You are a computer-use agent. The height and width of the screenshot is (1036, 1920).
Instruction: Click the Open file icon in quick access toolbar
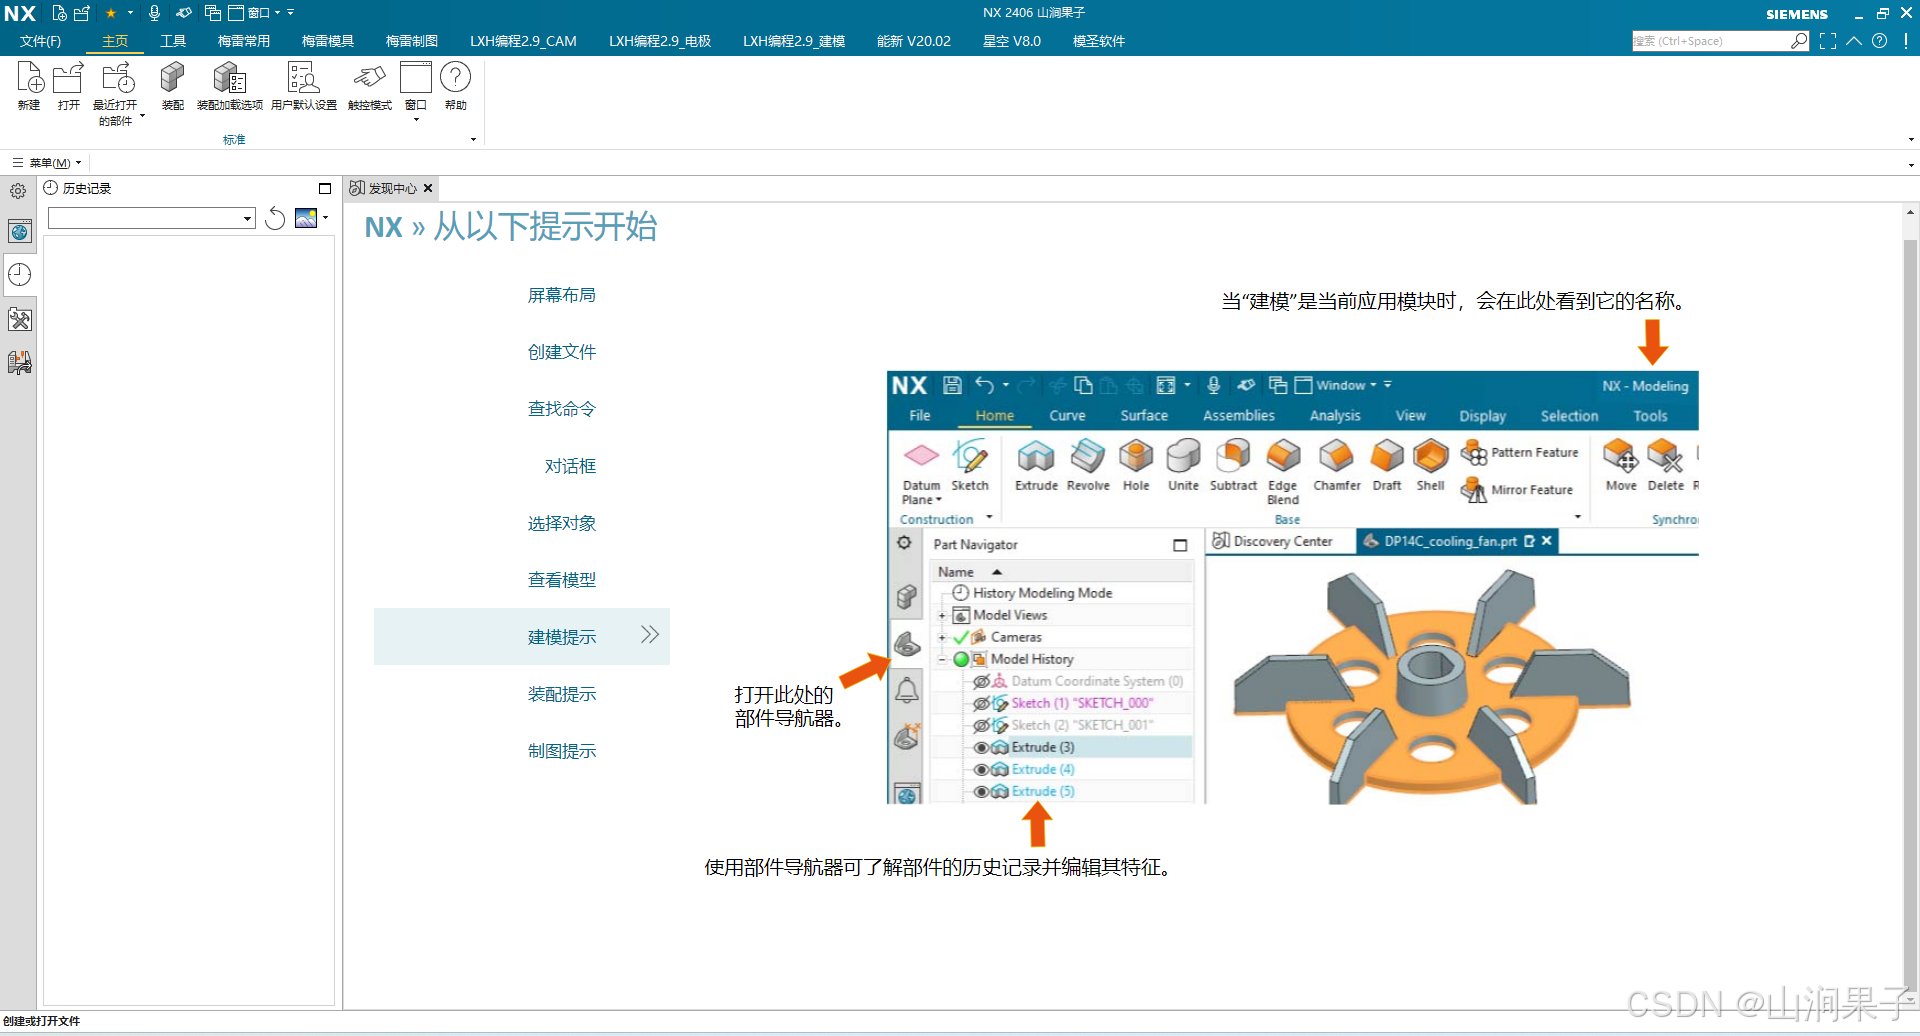coord(82,13)
